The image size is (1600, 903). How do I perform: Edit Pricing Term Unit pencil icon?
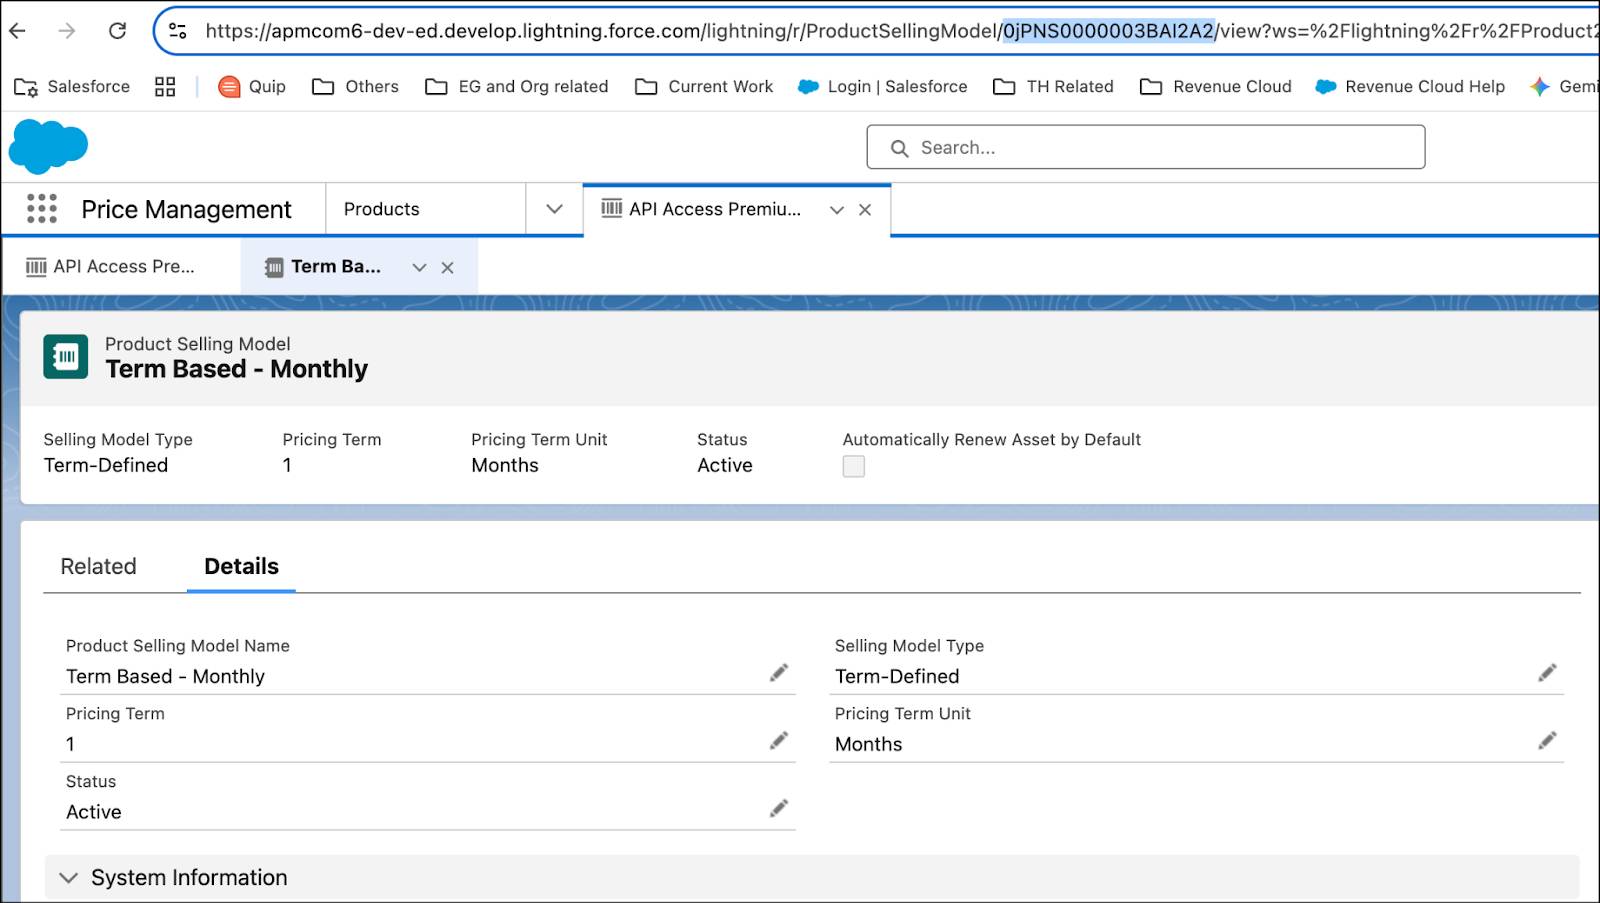(1547, 741)
